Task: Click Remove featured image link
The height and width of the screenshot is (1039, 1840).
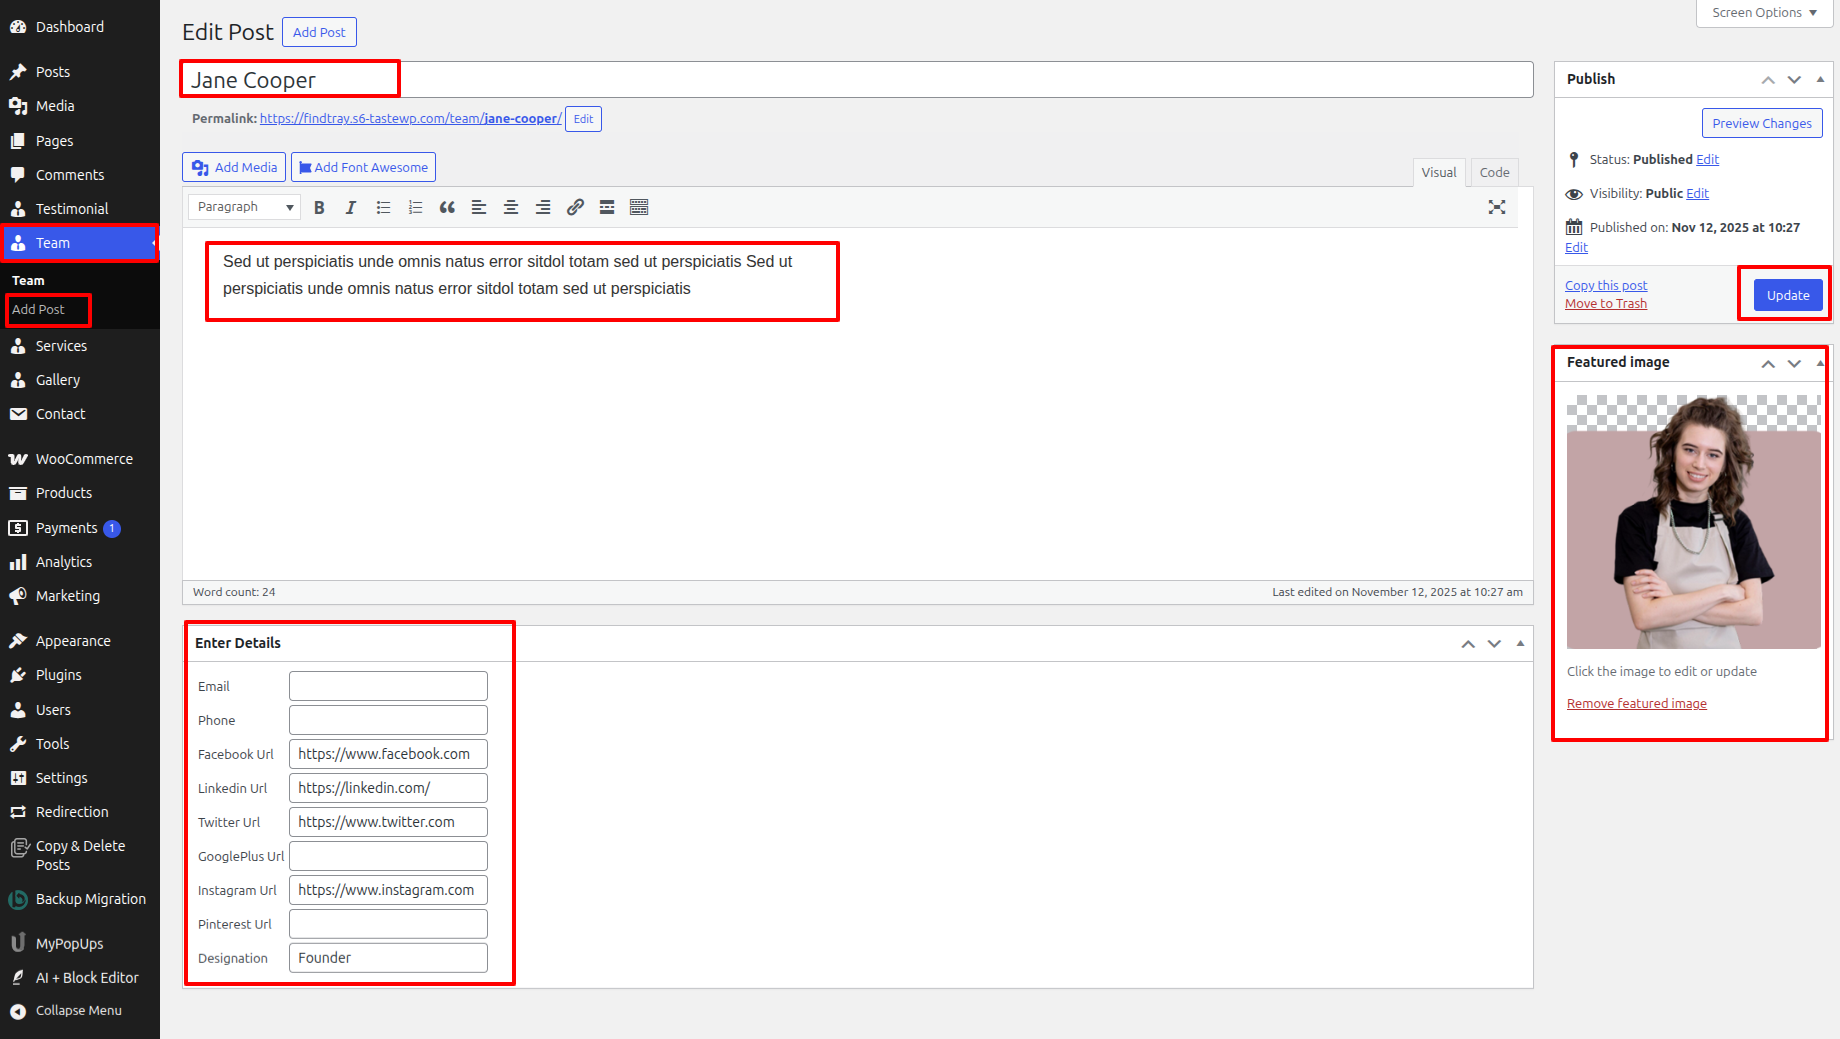Action: coord(1636,704)
